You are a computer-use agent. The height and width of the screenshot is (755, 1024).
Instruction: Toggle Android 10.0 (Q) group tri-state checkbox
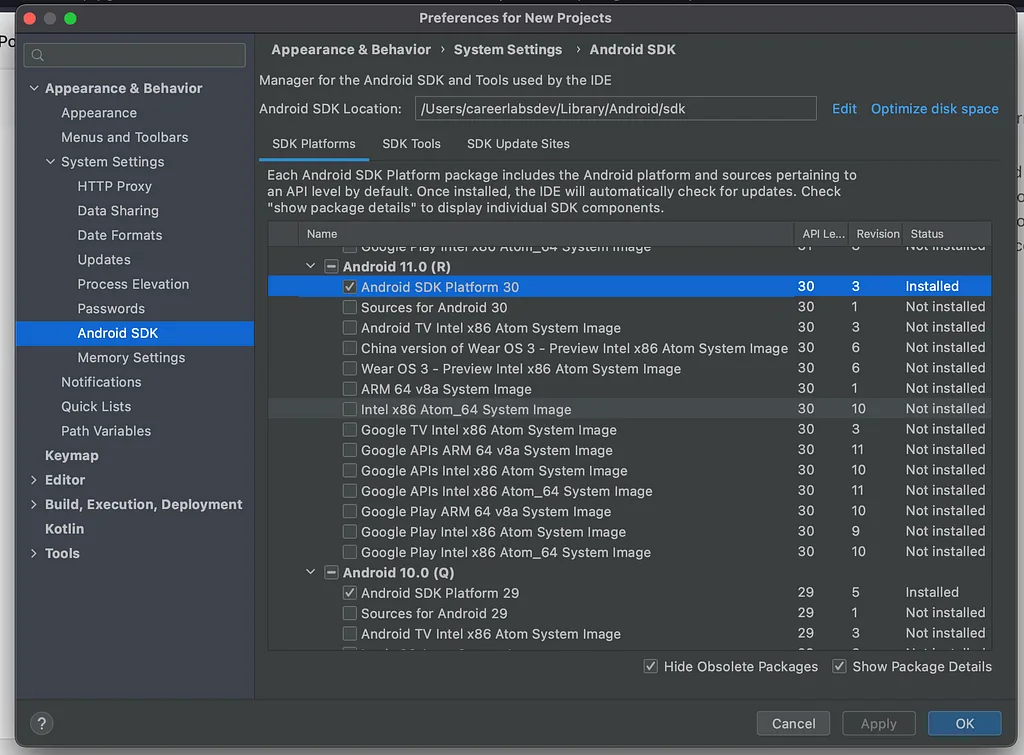pyautogui.click(x=332, y=573)
